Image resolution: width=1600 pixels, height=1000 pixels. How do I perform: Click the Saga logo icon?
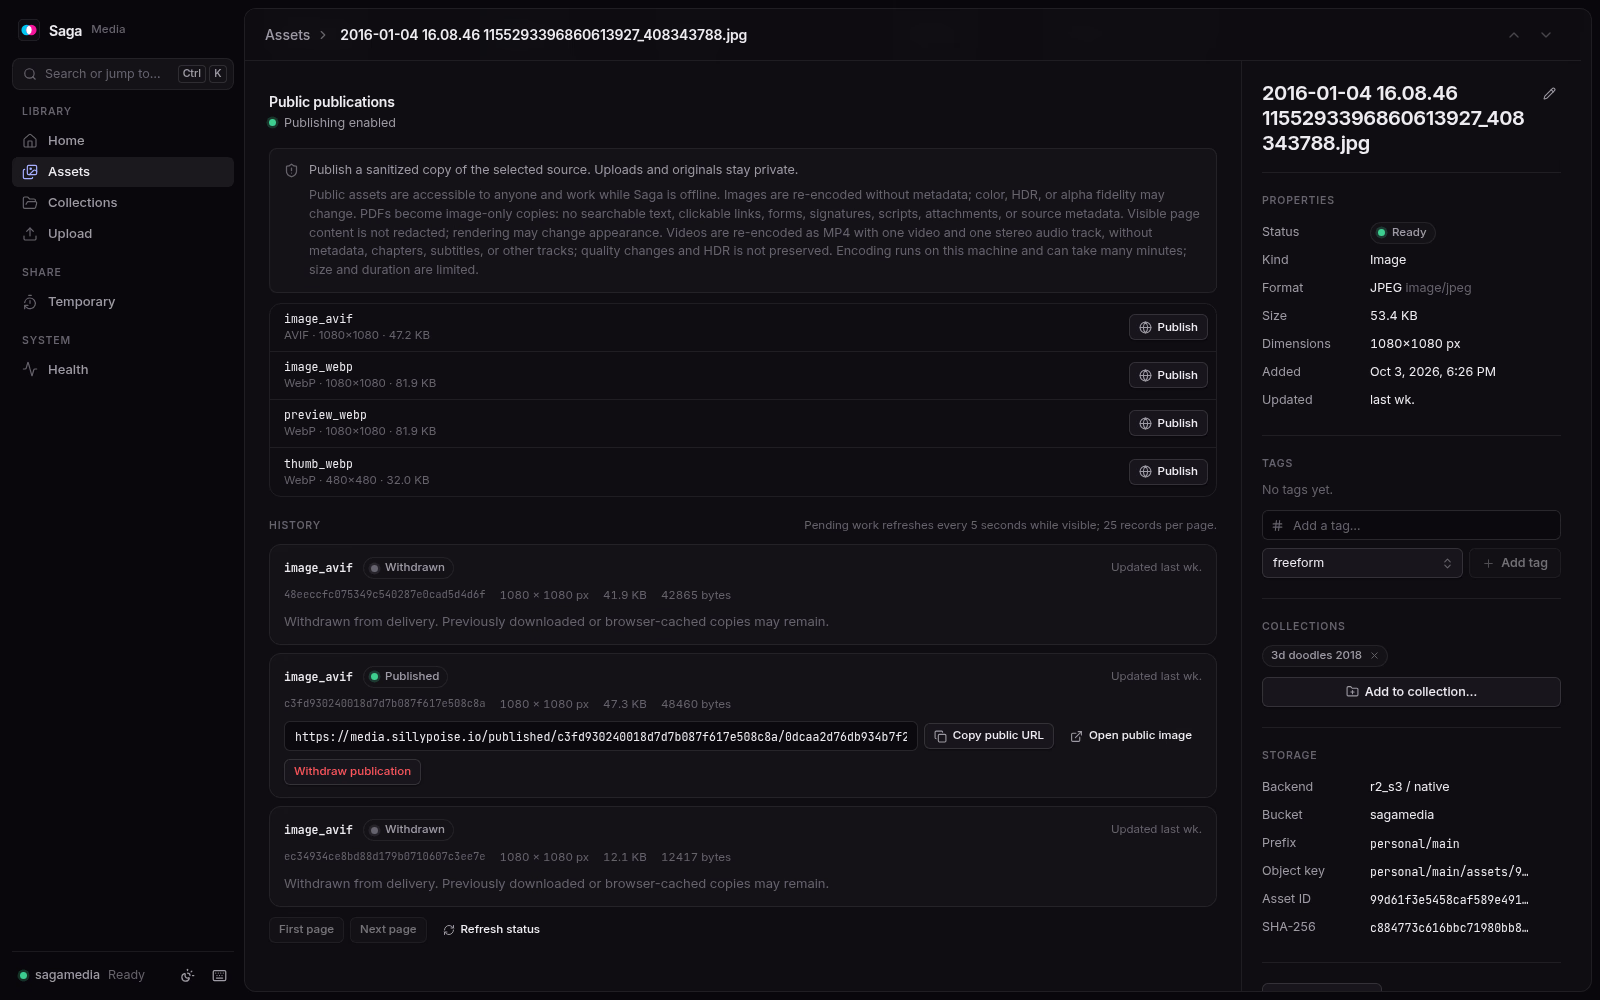[29, 30]
